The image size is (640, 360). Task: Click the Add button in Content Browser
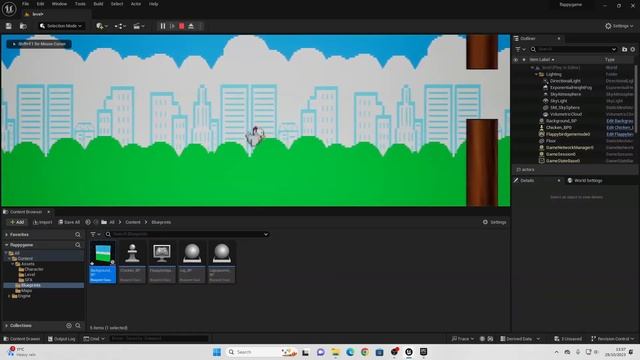point(17,222)
